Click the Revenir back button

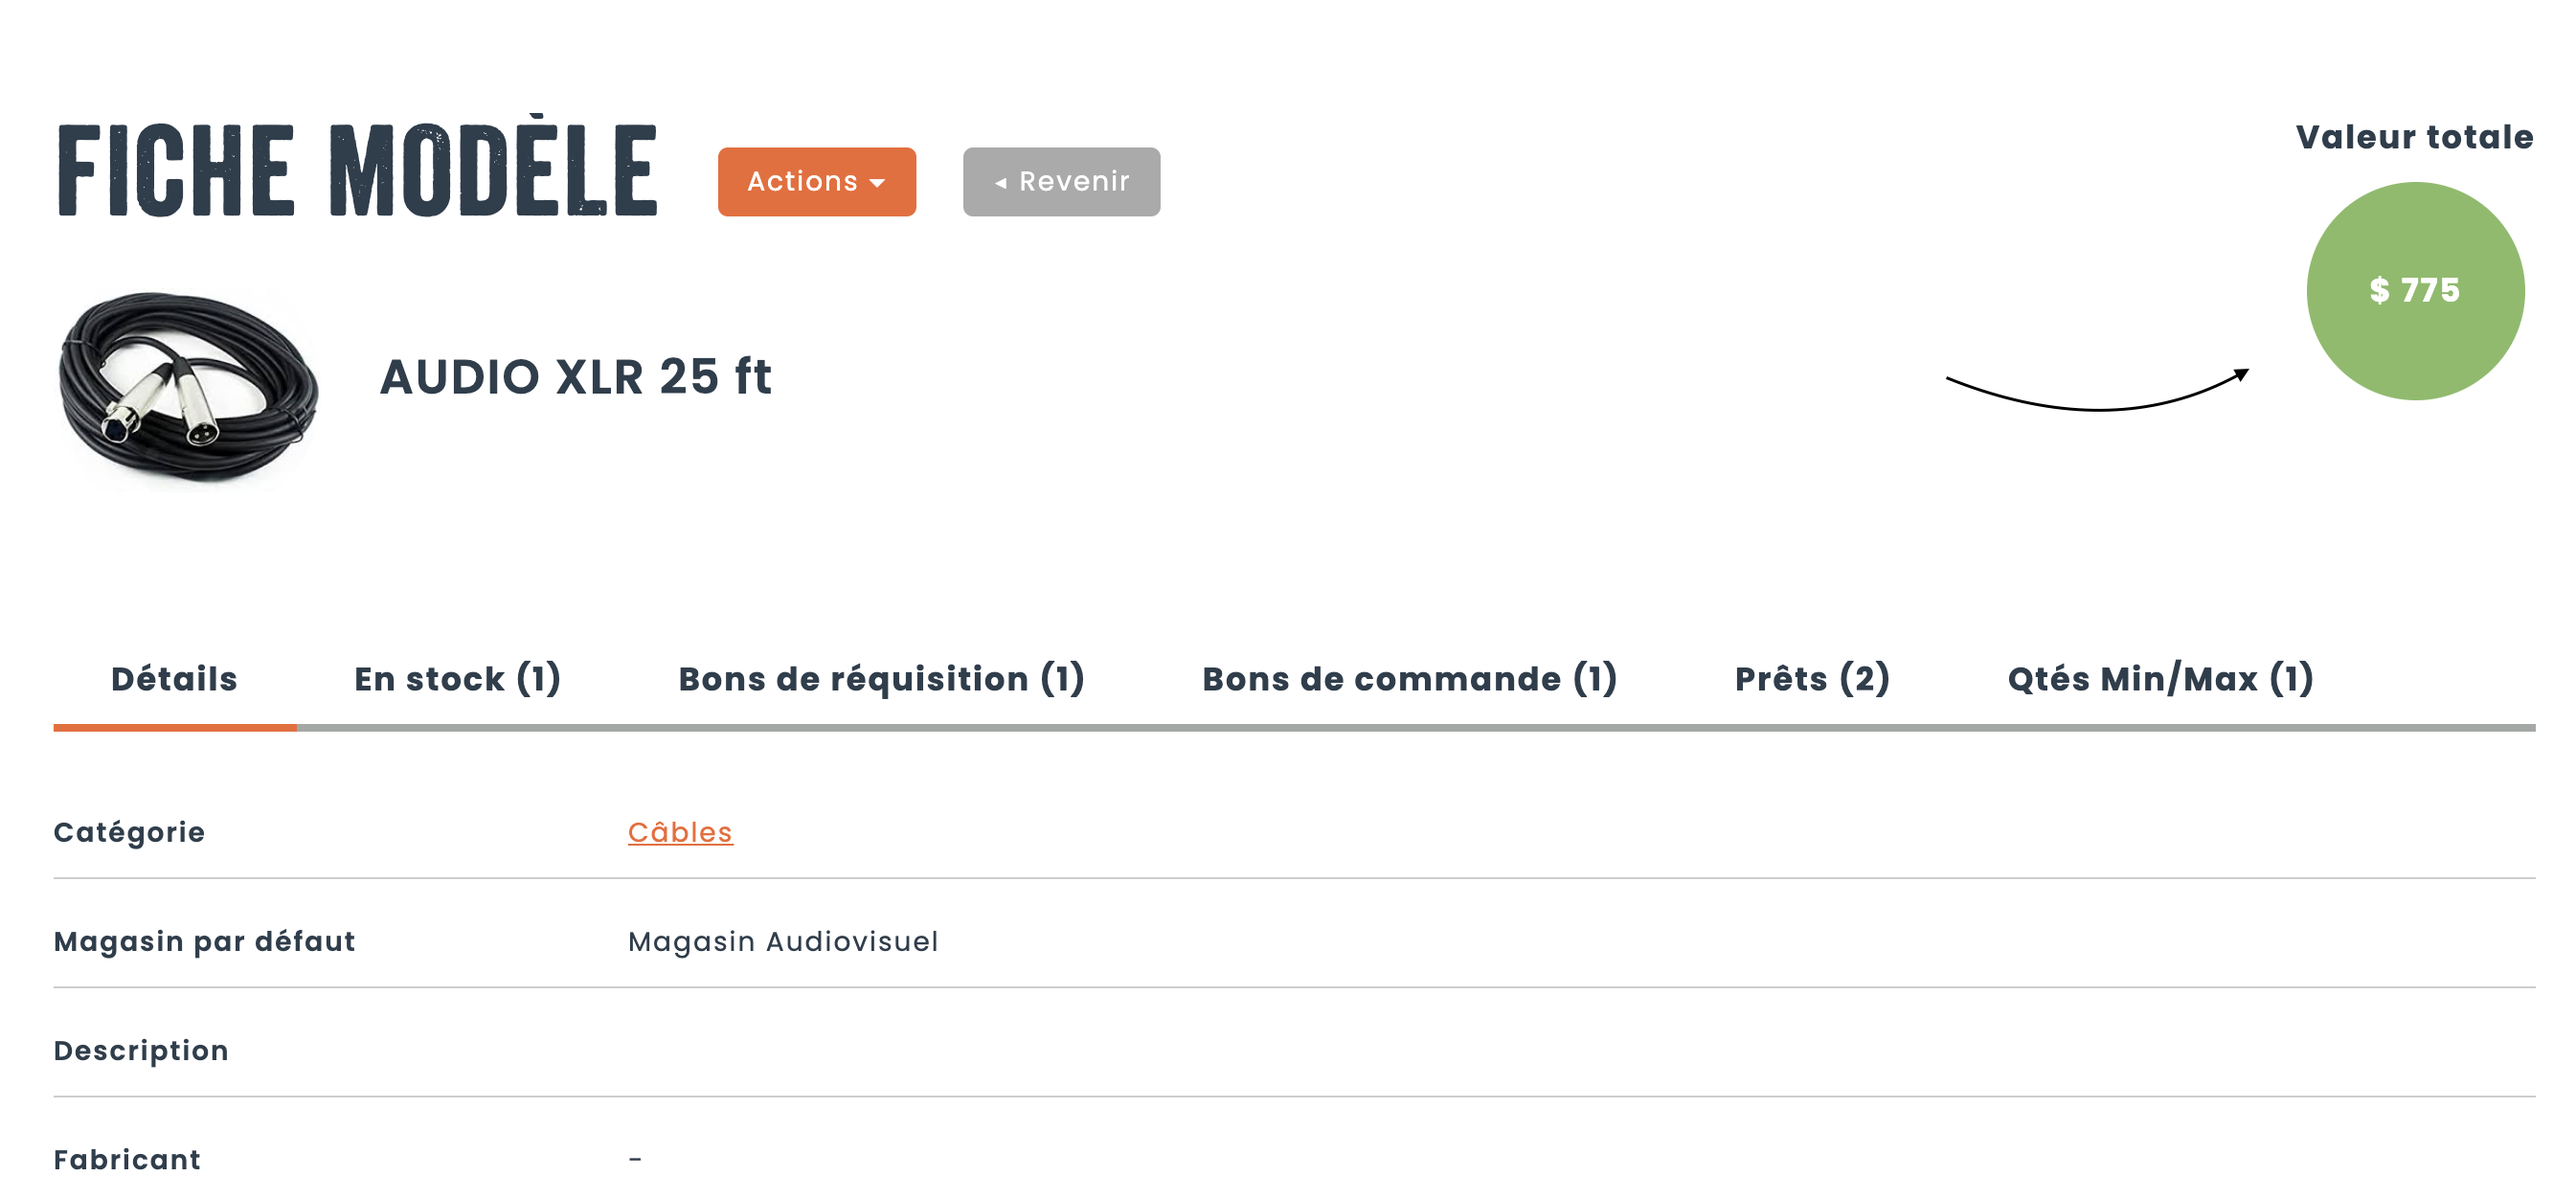coord(1061,181)
